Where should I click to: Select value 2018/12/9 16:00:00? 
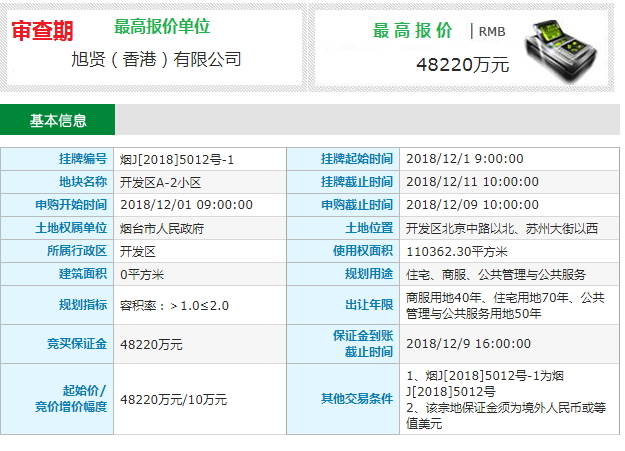point(468,344)
